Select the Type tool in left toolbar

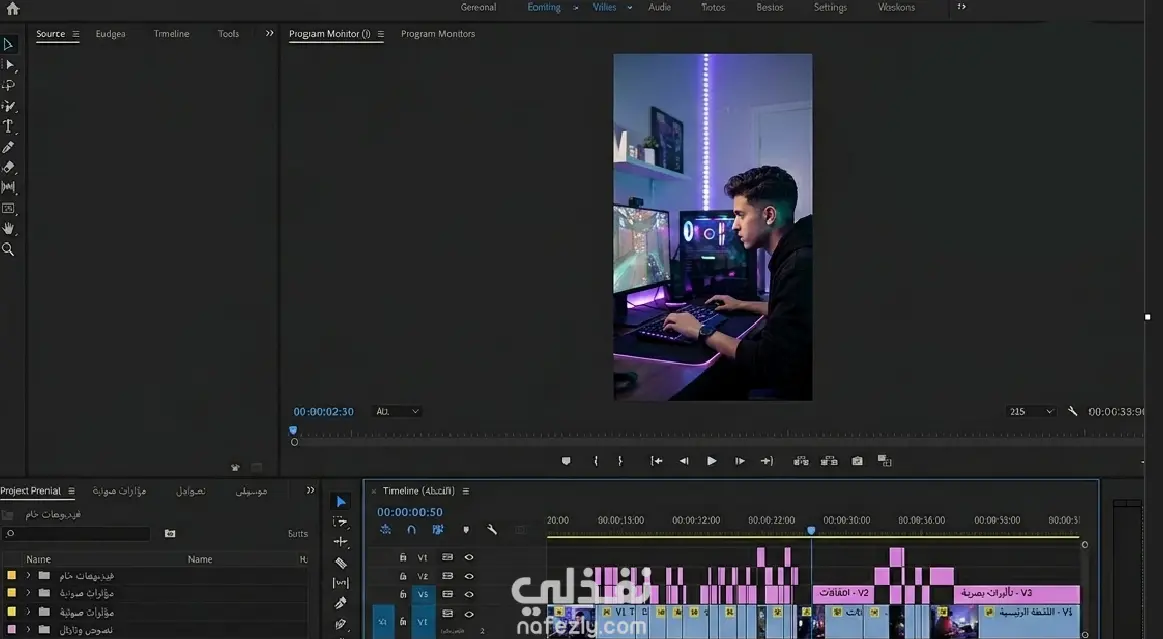point(8,127)
